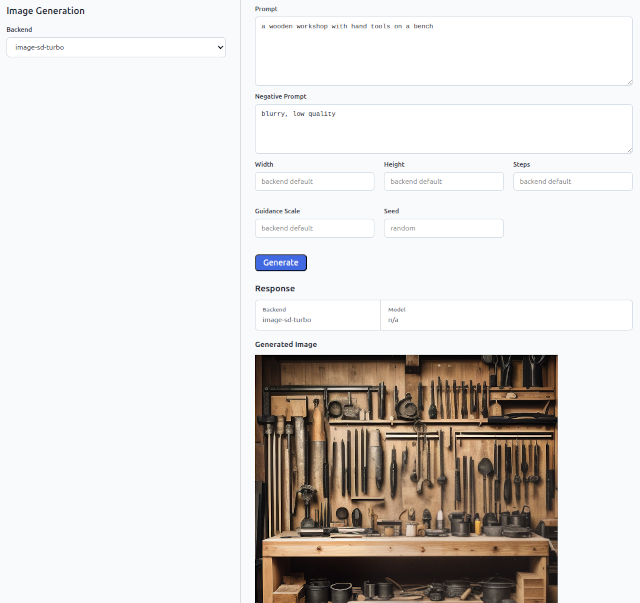Click the Negative Prompt label
640x603 pixels.
pyautogui.click(x=280, y=96)
